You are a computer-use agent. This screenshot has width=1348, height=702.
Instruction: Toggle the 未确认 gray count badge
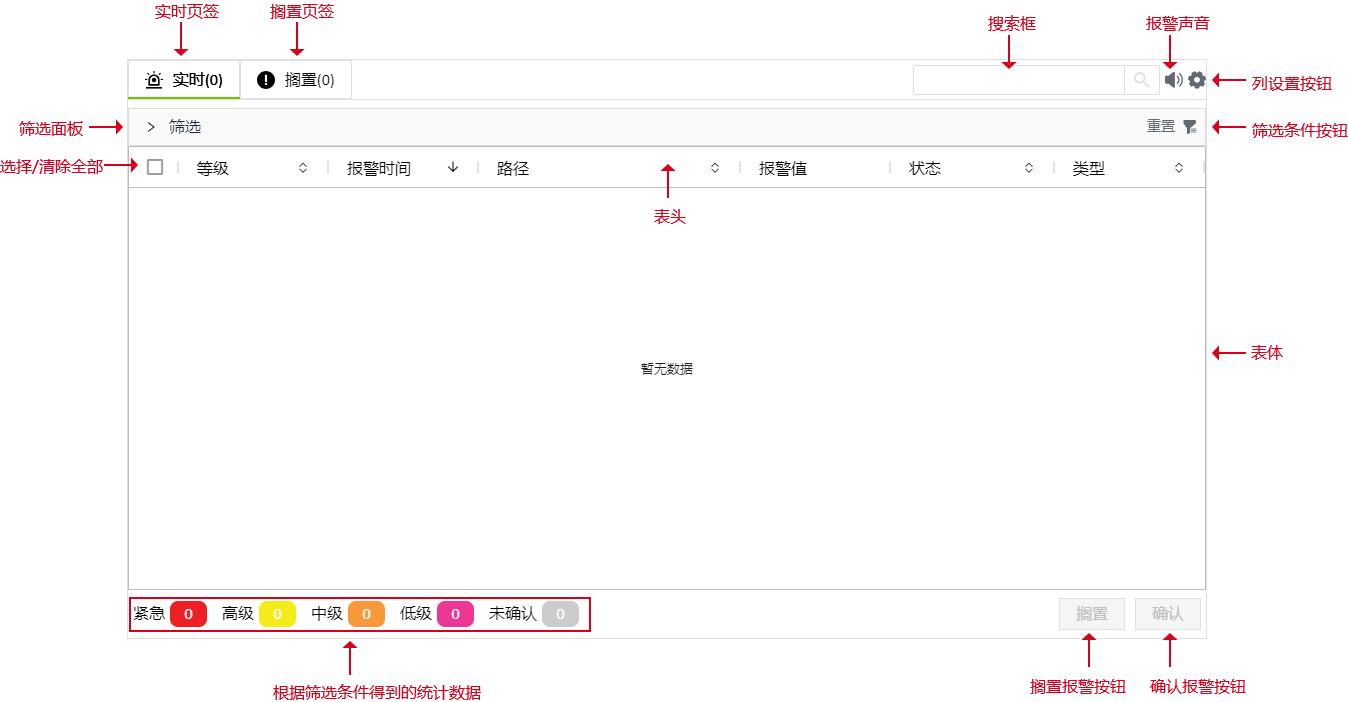coord(560,614)
